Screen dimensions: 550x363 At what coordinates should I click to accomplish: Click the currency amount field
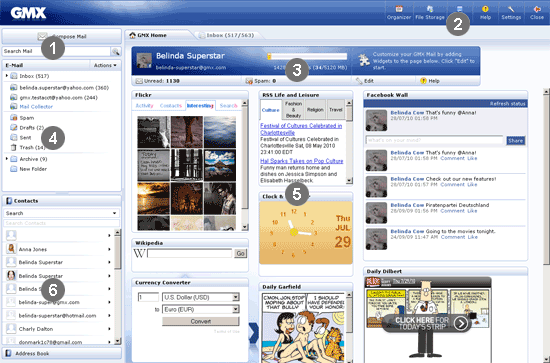click(x=148, y=297)
